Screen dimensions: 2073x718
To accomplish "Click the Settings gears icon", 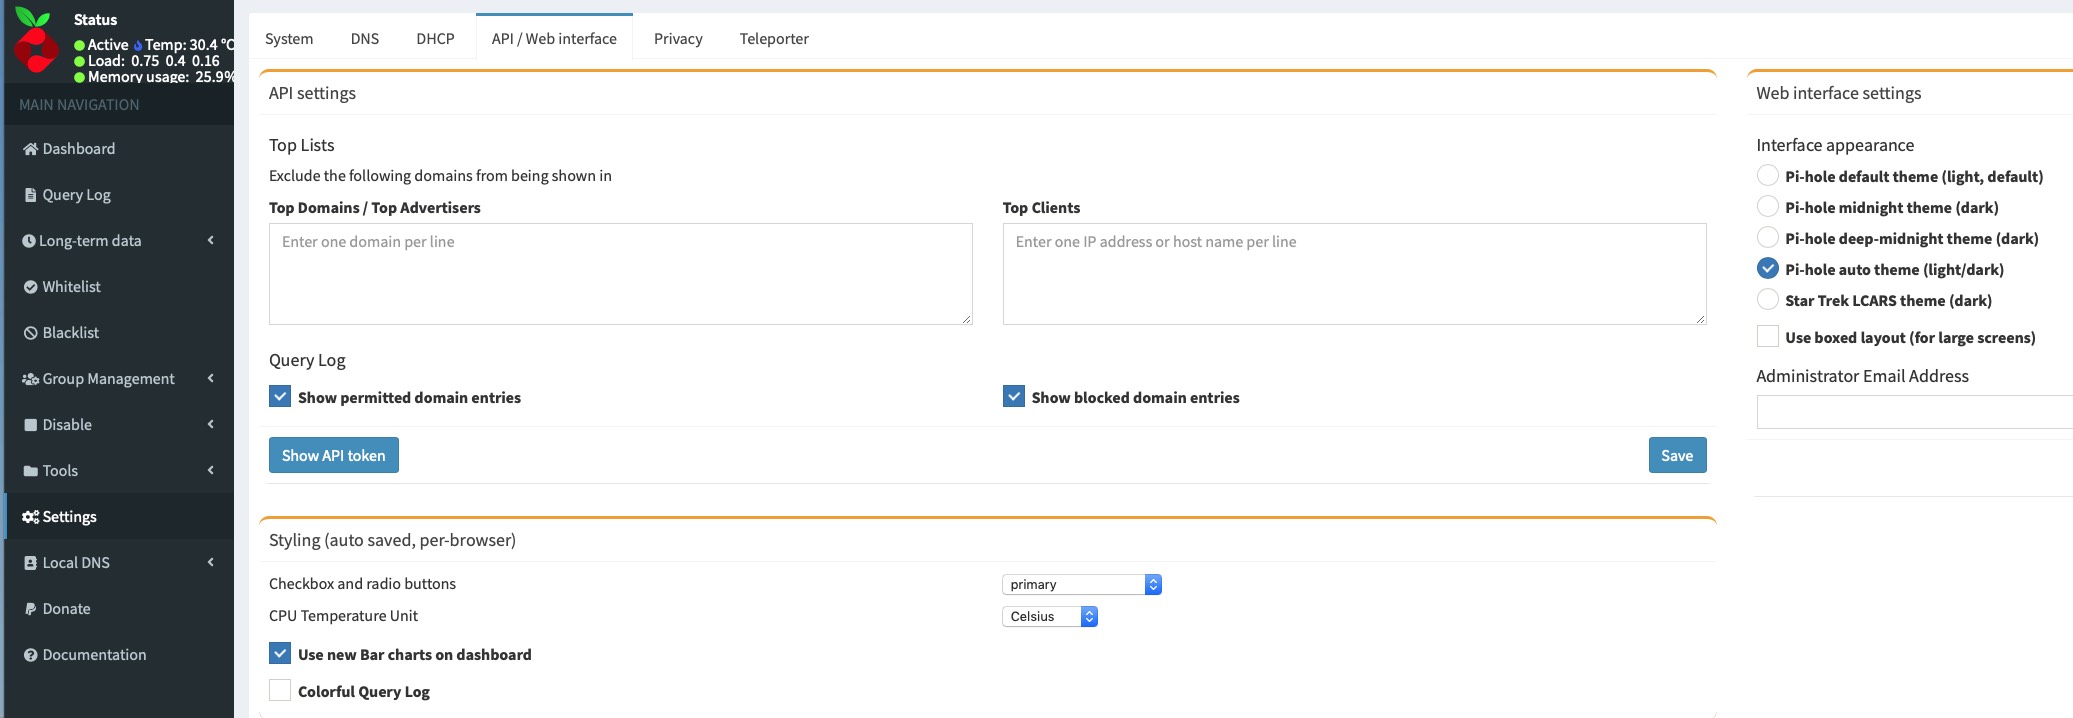I will (x=30, y=517).
